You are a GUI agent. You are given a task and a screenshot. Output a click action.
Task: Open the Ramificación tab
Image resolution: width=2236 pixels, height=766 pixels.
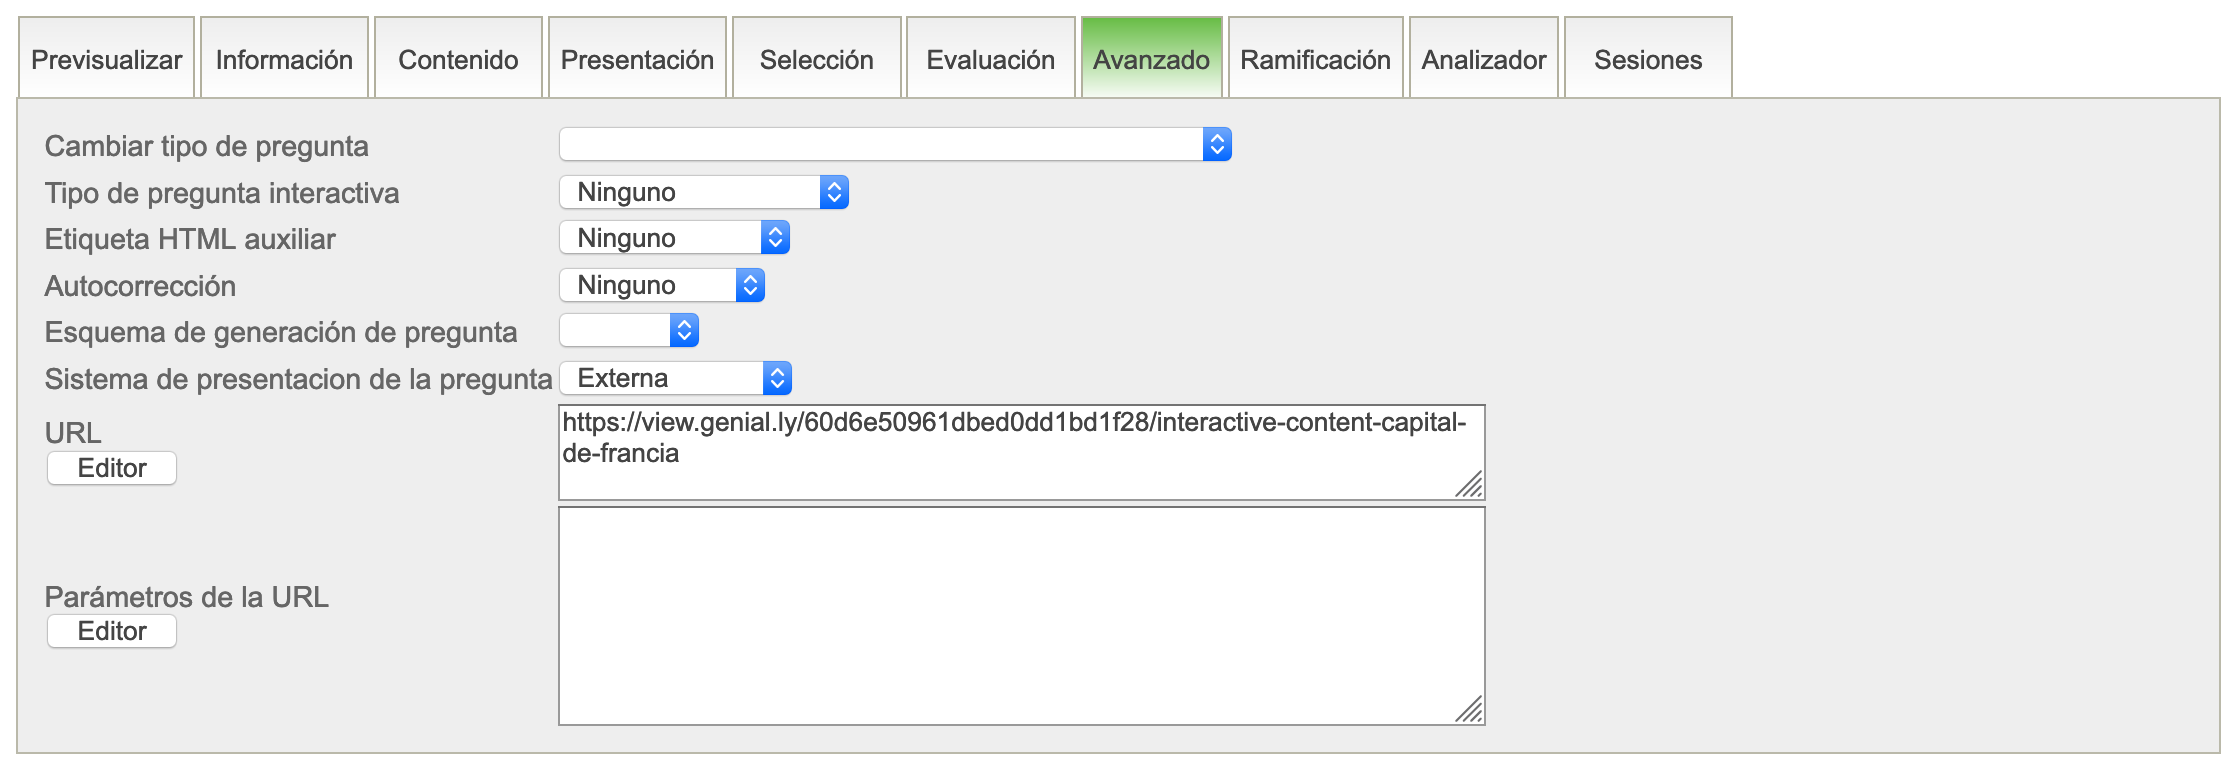tap(1315, 60)
